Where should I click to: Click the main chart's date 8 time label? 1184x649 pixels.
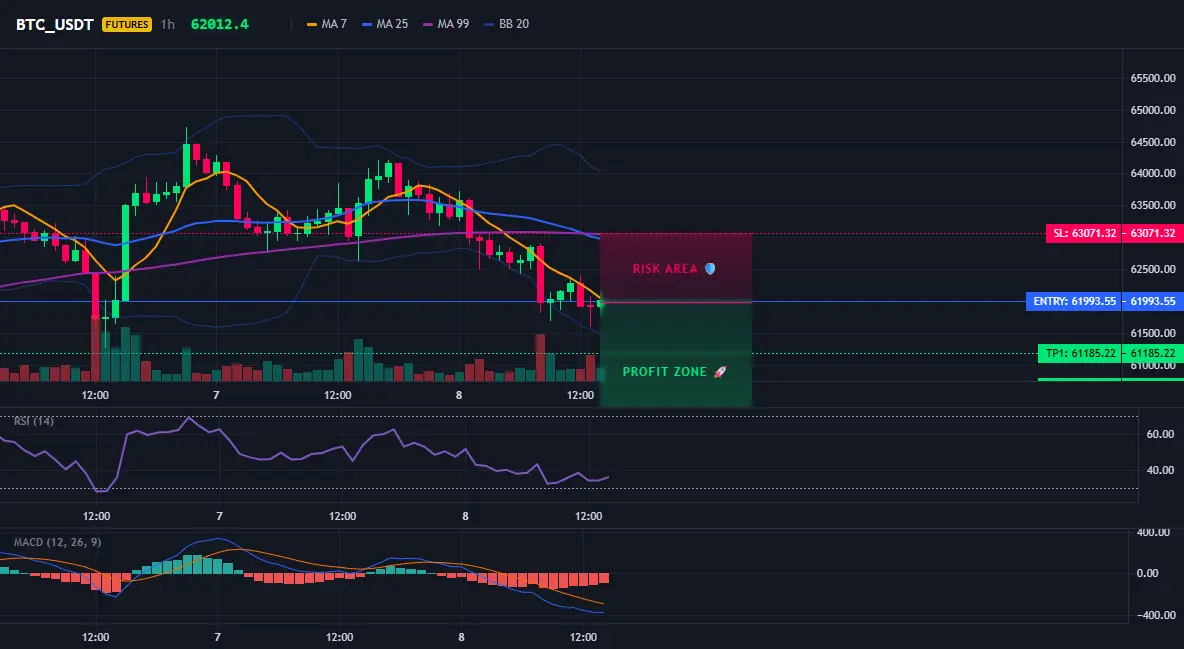(x=459, y=395)
